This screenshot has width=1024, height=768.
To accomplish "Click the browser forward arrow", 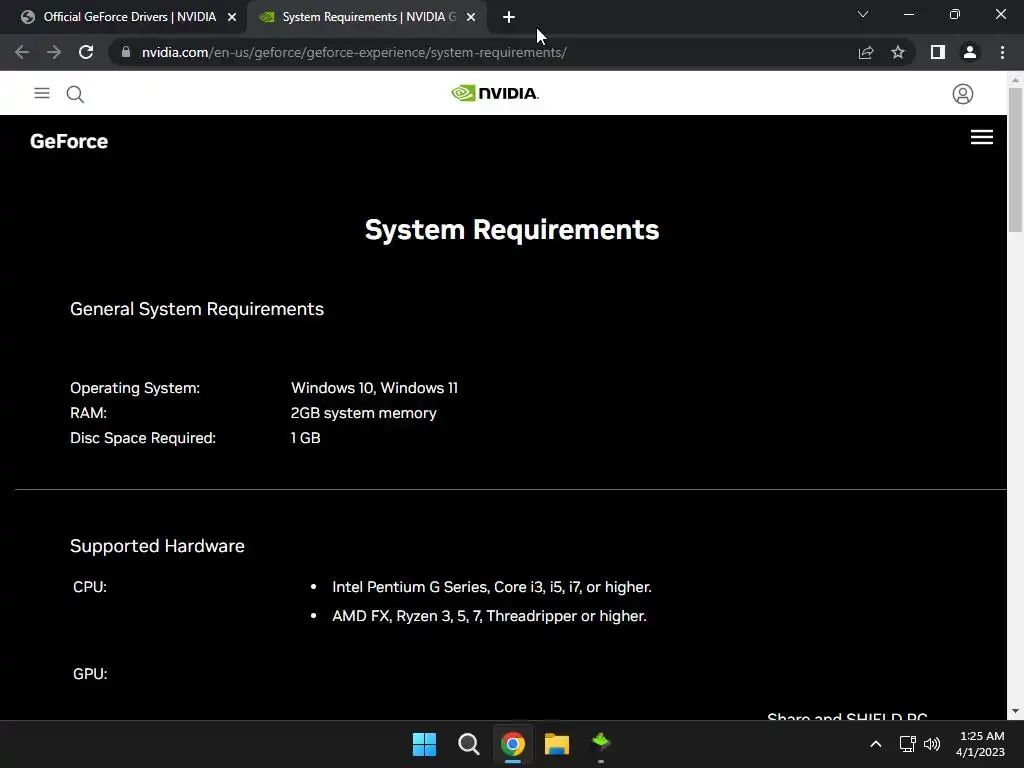I will tap(54, 52).
